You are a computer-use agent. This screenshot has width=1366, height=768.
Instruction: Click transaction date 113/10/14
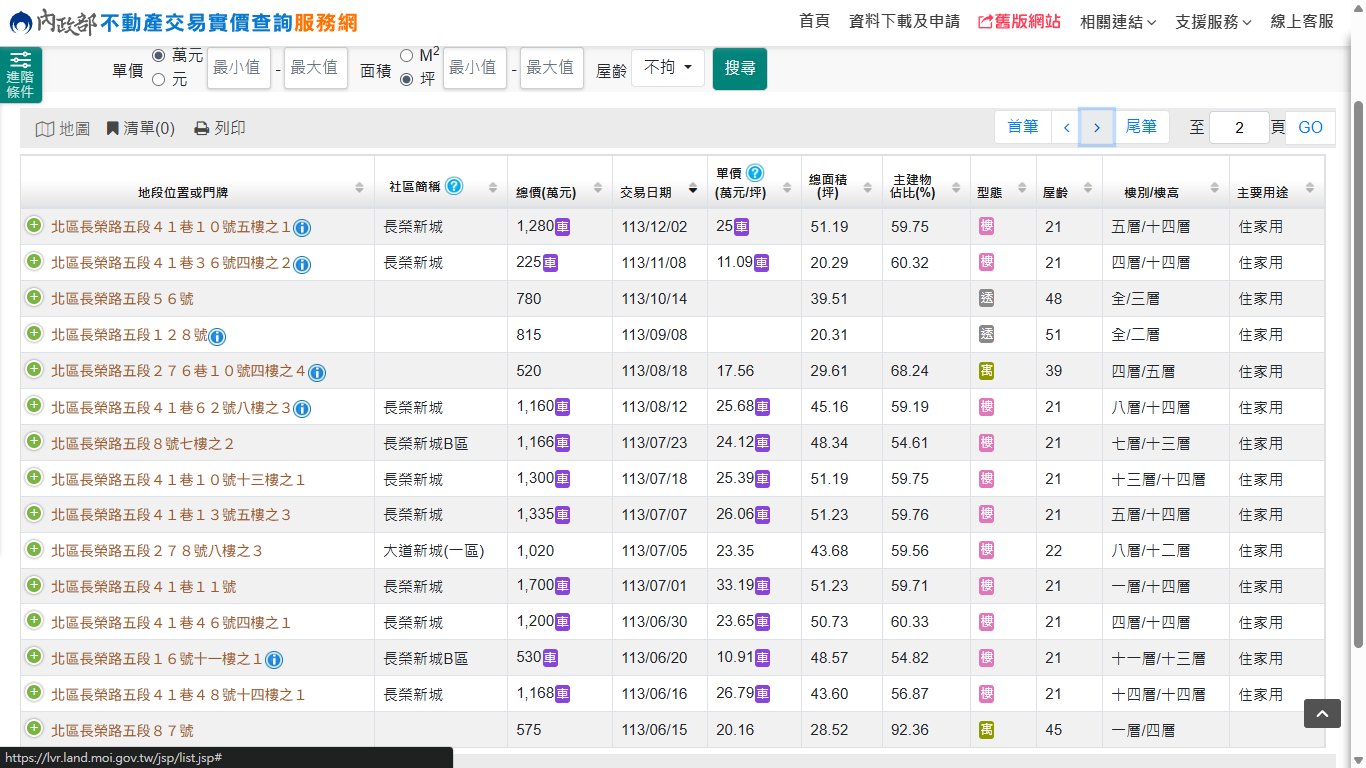[x=654, y=299]
